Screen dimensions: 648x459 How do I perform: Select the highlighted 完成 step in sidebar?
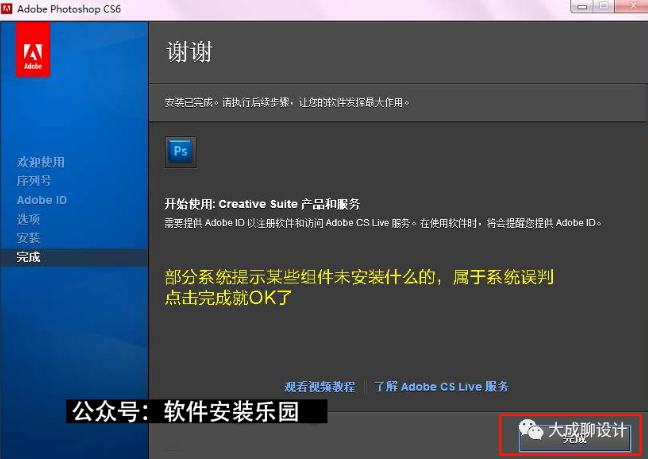[x=28, y=257]
